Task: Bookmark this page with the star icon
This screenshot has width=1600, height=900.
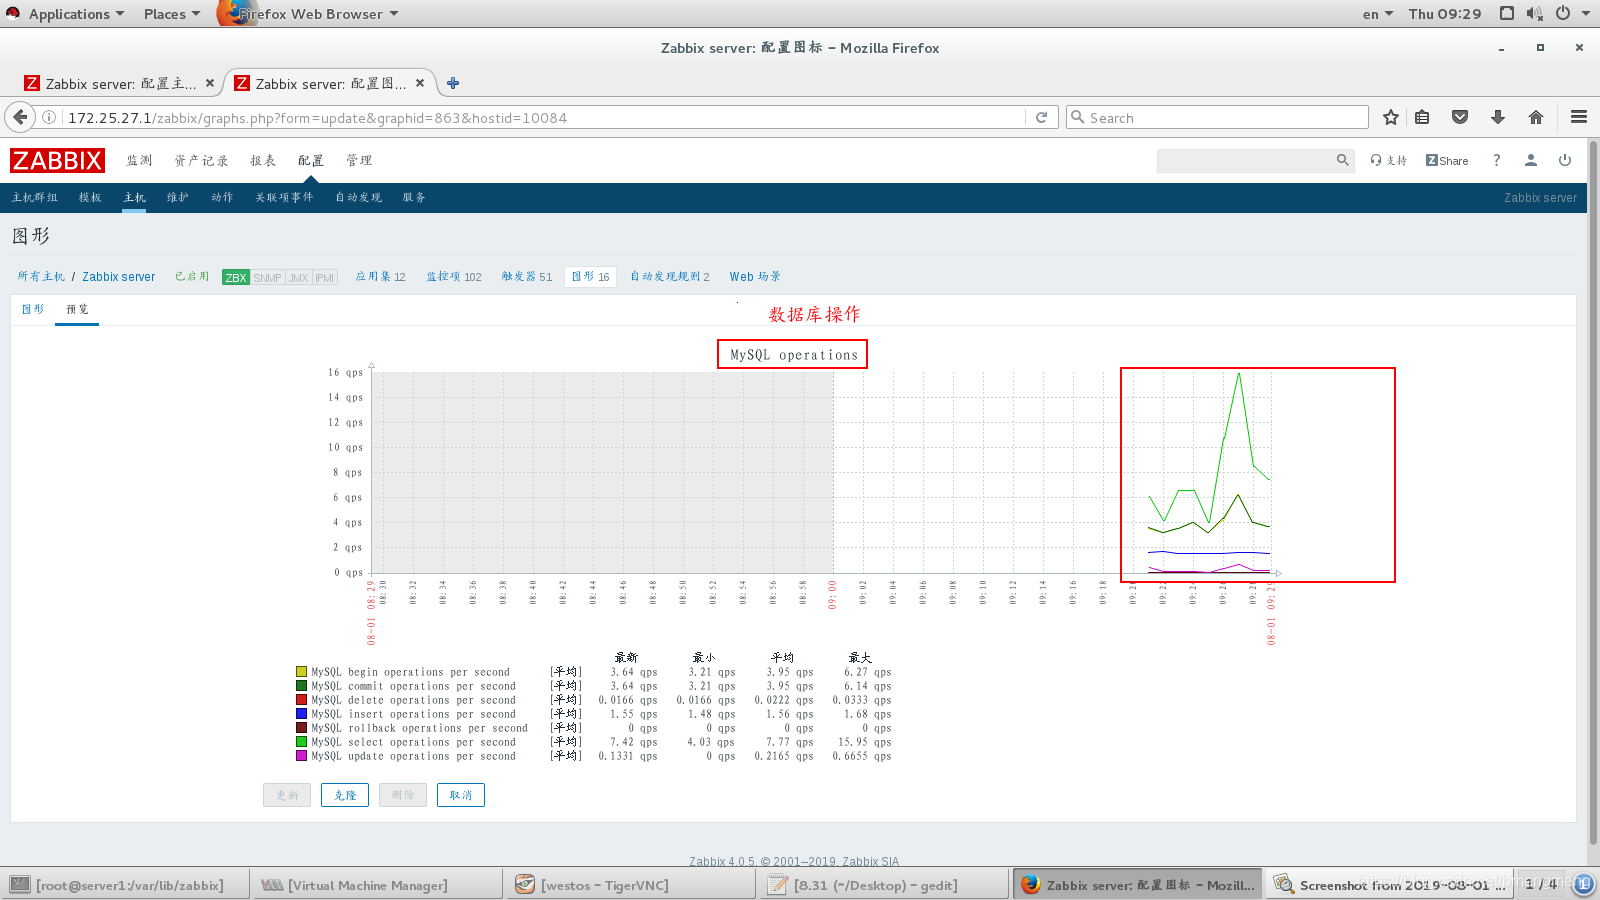Action: click(x=1390, y=117)
